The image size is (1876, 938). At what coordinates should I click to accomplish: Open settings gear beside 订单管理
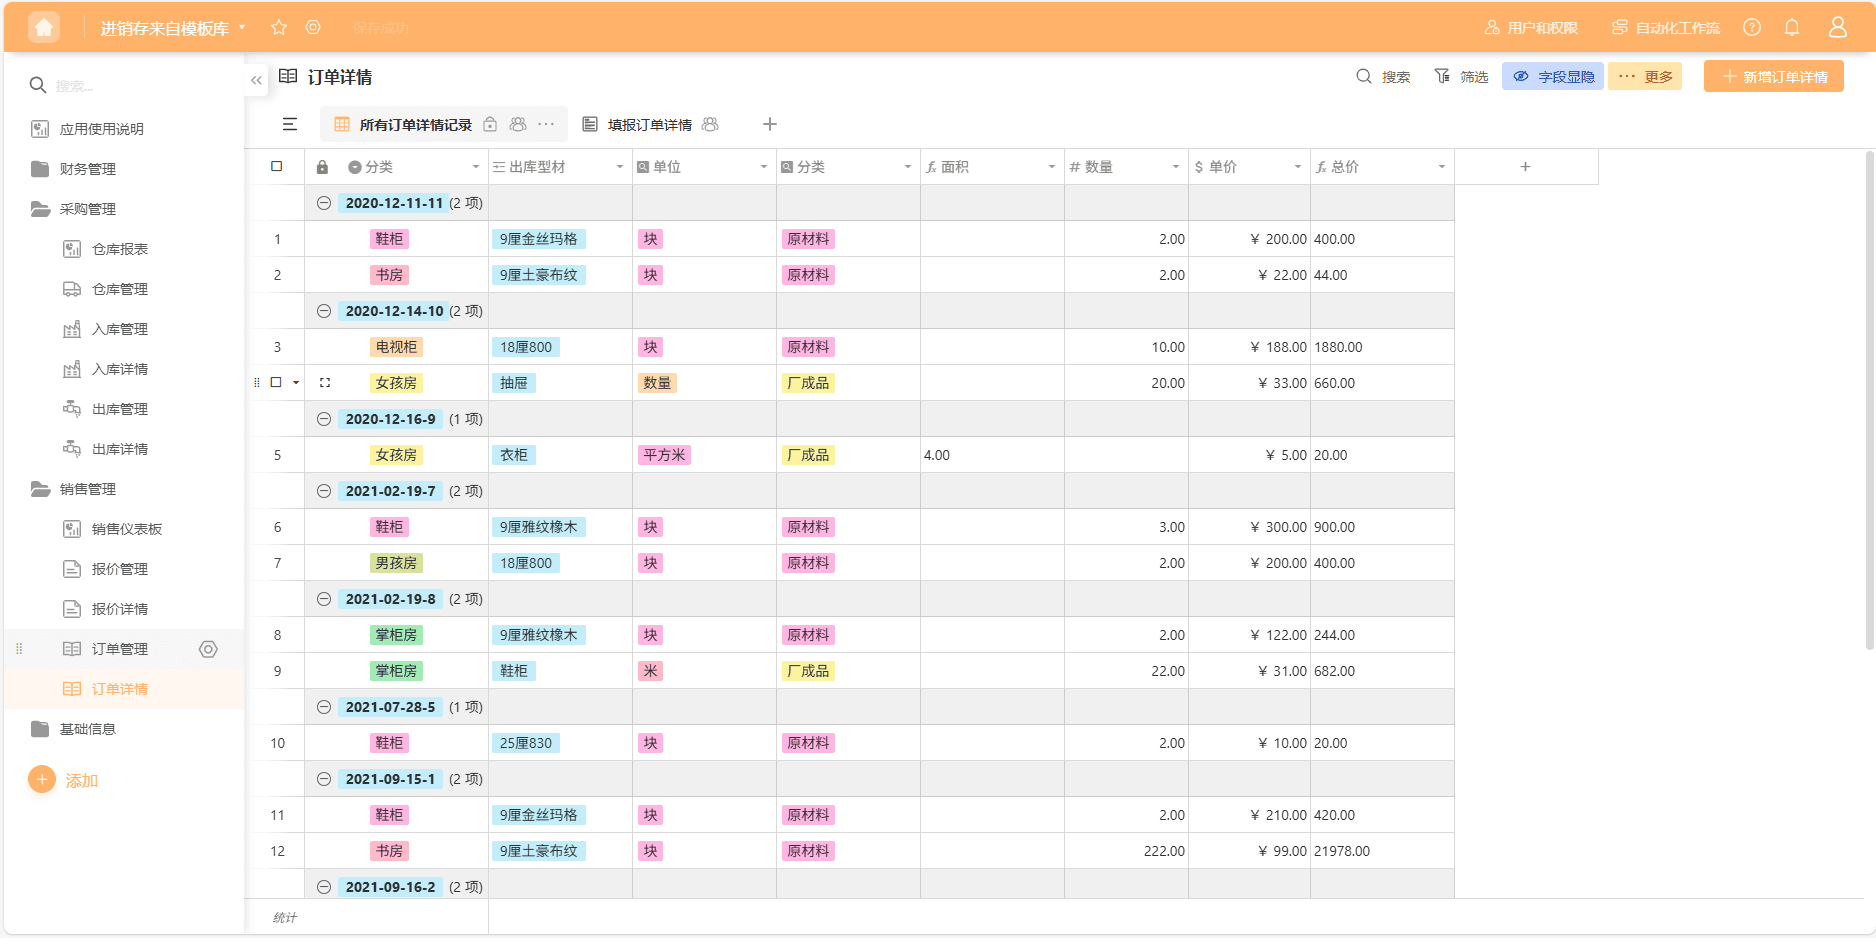click(x=208, y=649)
